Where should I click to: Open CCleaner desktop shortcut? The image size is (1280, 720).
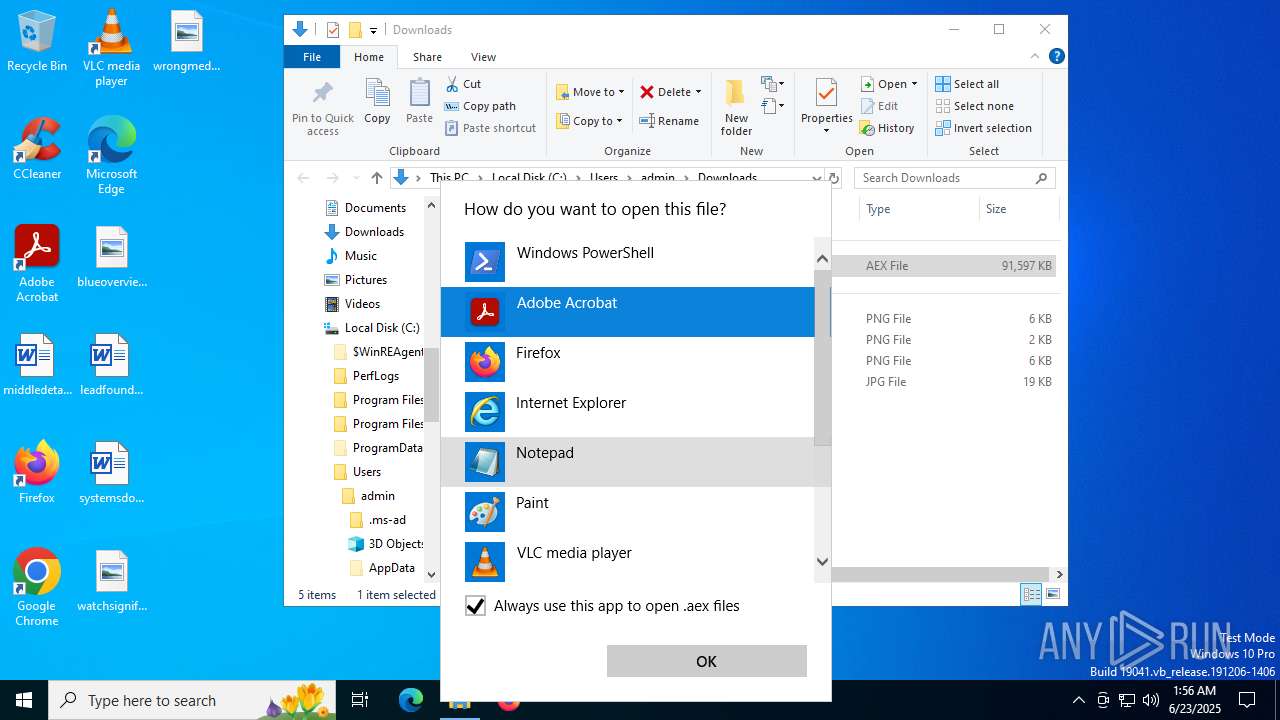pos(37,149)
